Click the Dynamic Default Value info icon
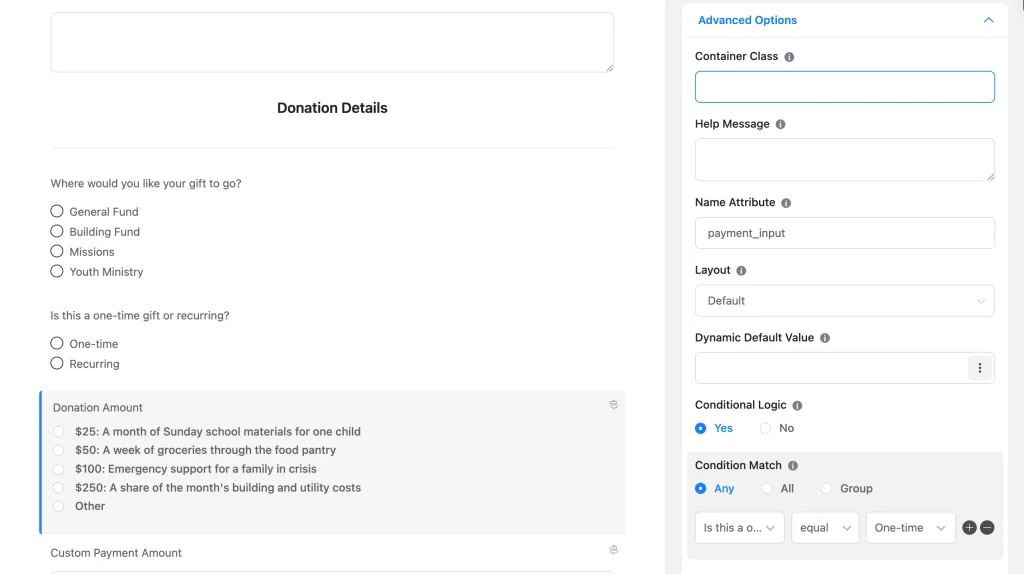The height and width of the screenshot is (574, 1024). [x=825, y=338]
